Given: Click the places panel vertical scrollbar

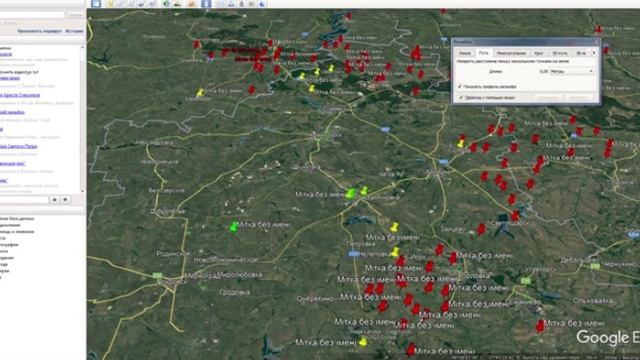Looking at the screenshot, I should click(x=82, y=118).
